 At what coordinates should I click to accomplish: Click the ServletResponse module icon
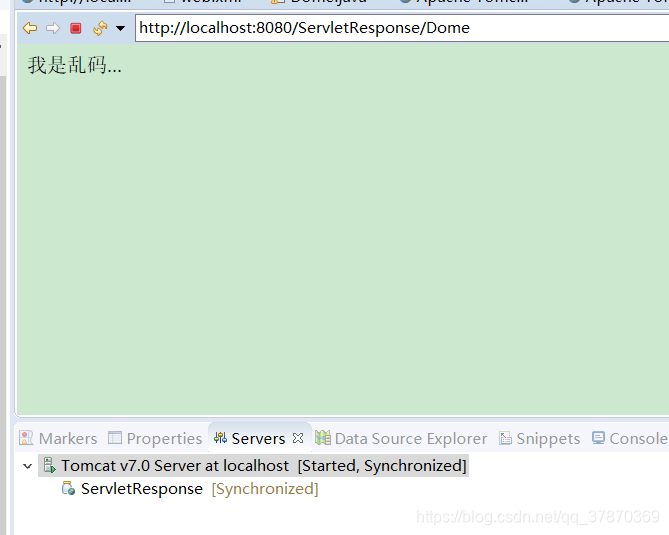68,488
